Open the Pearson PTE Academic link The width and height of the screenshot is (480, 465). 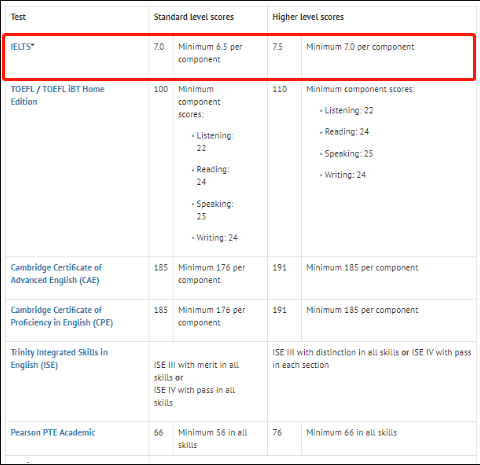[53, 432]
